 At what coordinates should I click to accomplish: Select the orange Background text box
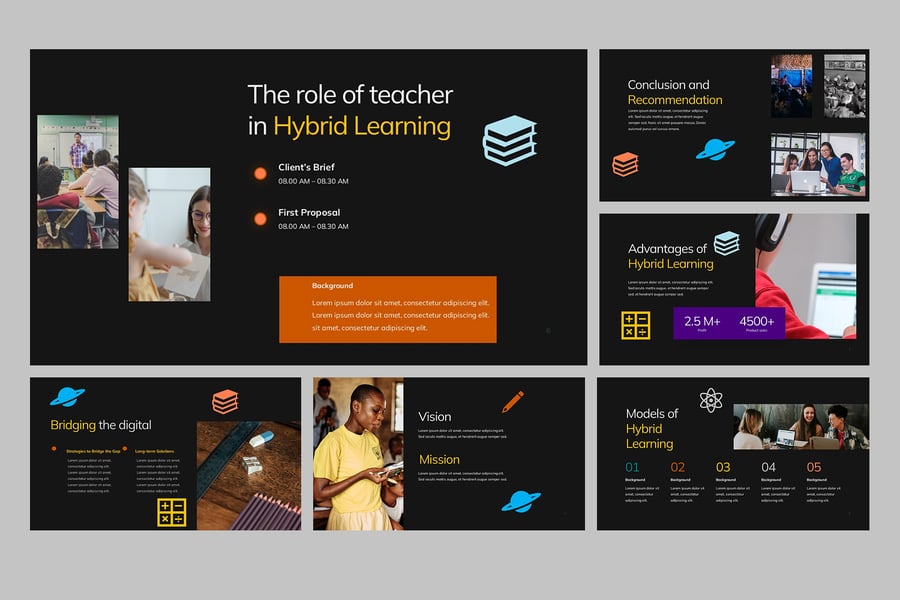coord(387,309)
